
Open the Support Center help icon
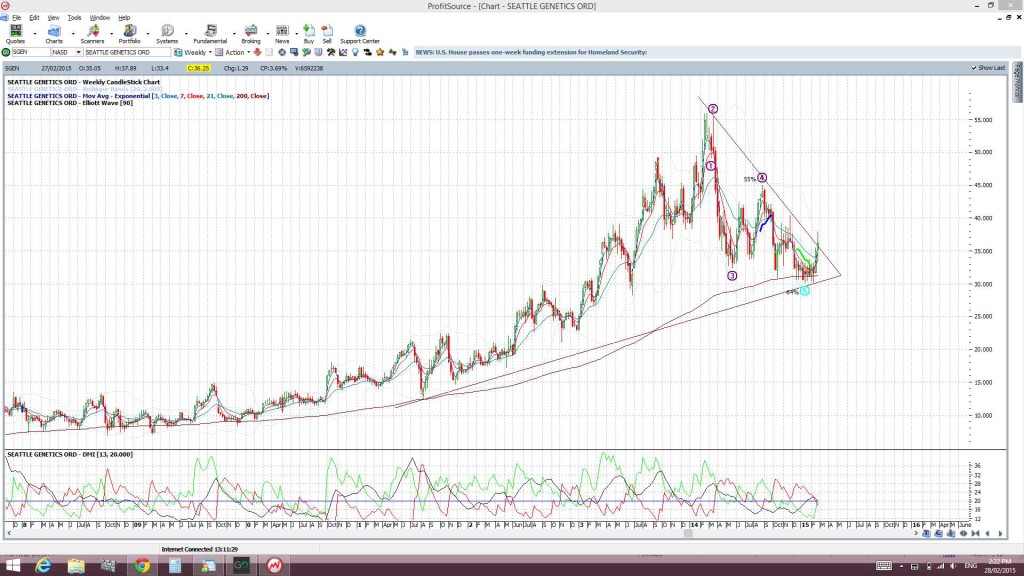pos(360,34)
